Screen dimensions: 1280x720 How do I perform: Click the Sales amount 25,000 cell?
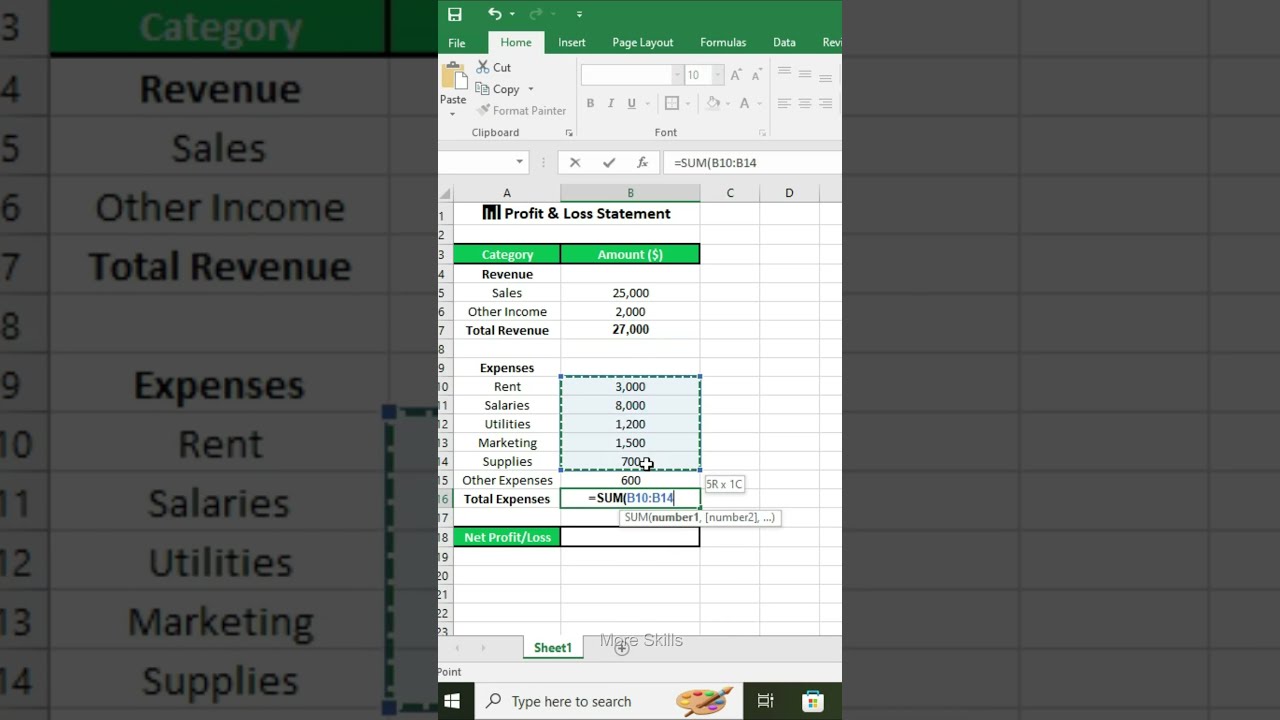[x=630, y=293]
